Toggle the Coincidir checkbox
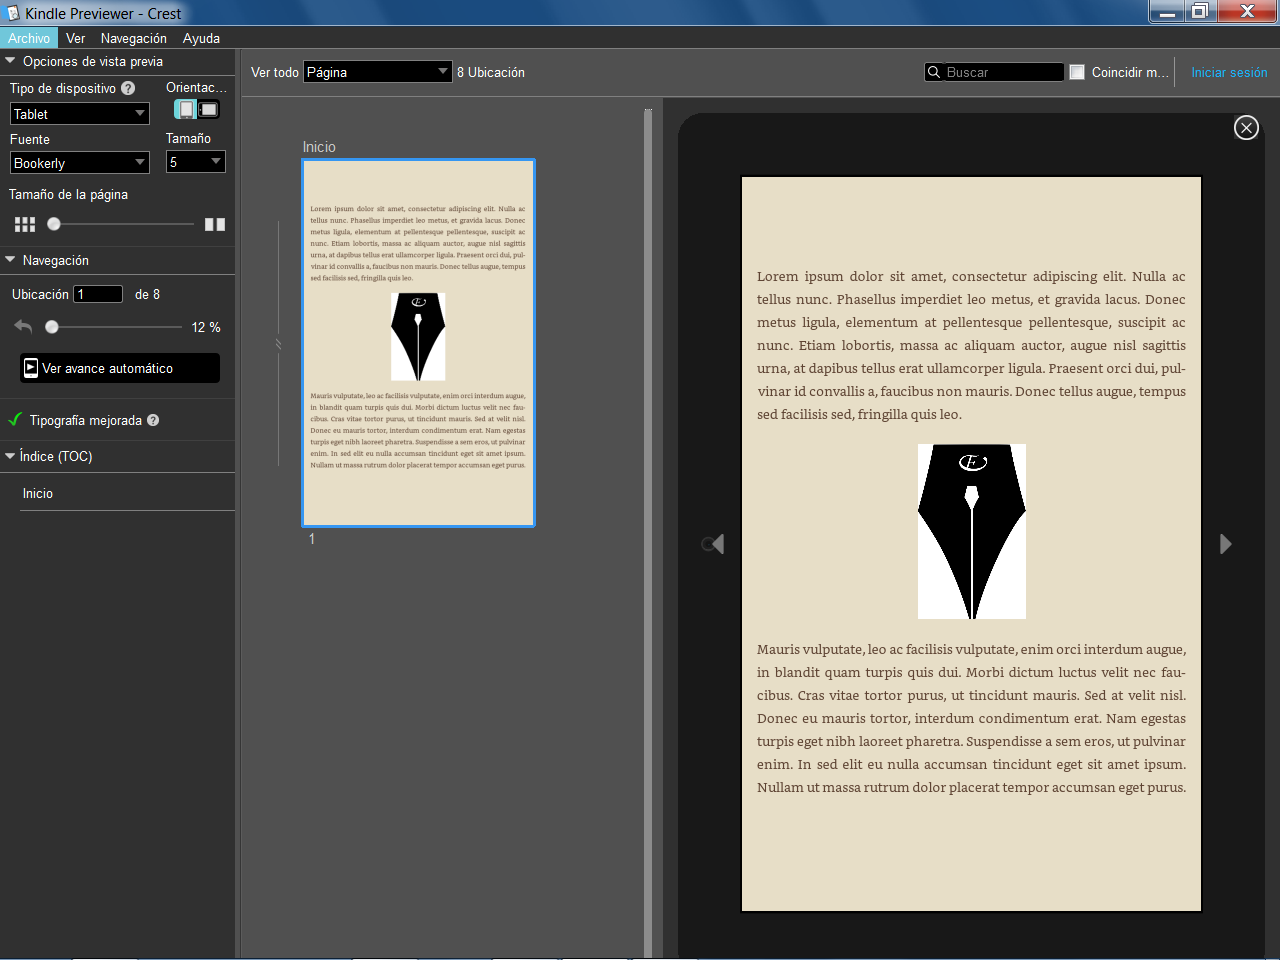This screenshot has height=960, width=1280. (1077, 73)
